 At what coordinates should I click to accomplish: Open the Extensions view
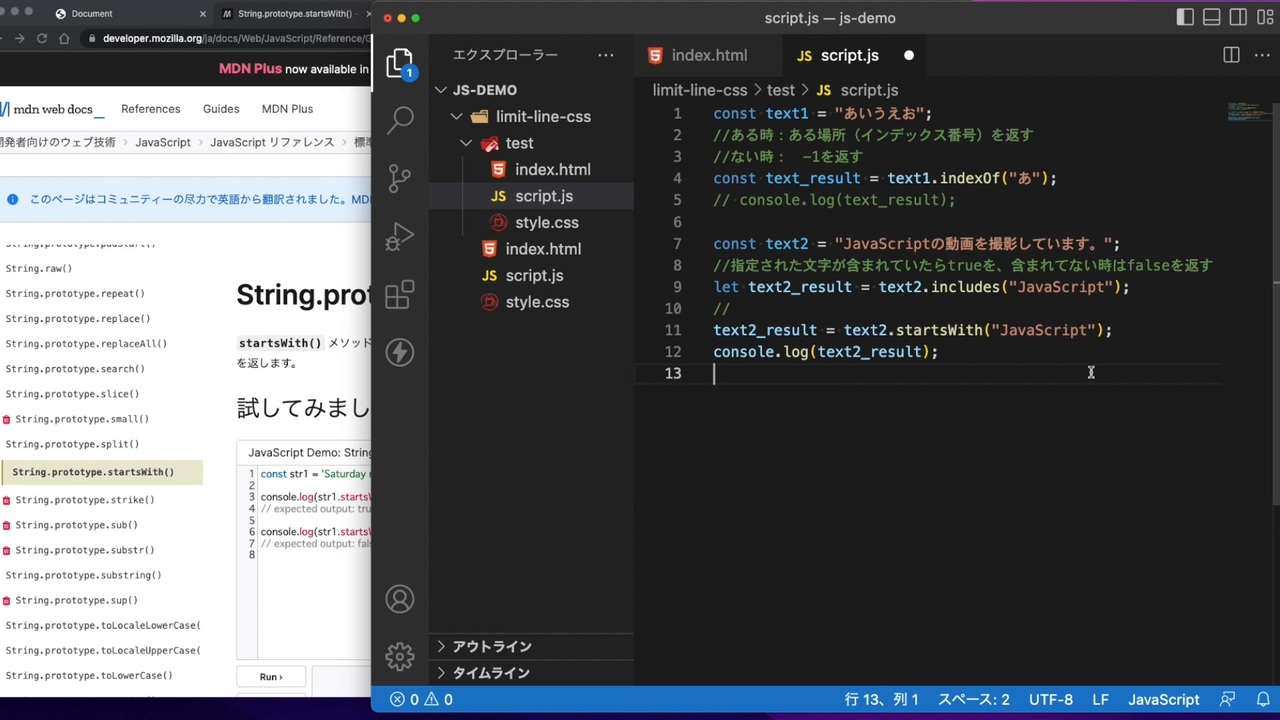click(x=399, y=295)
